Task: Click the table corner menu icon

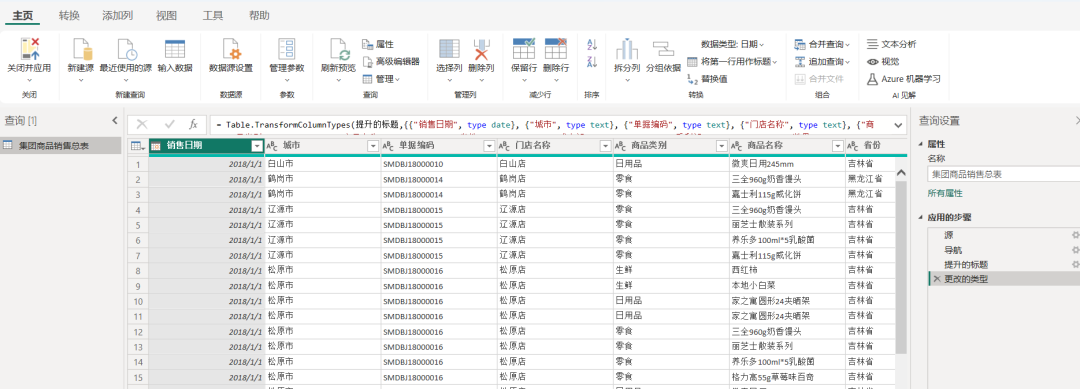Action: click(137, 146)
